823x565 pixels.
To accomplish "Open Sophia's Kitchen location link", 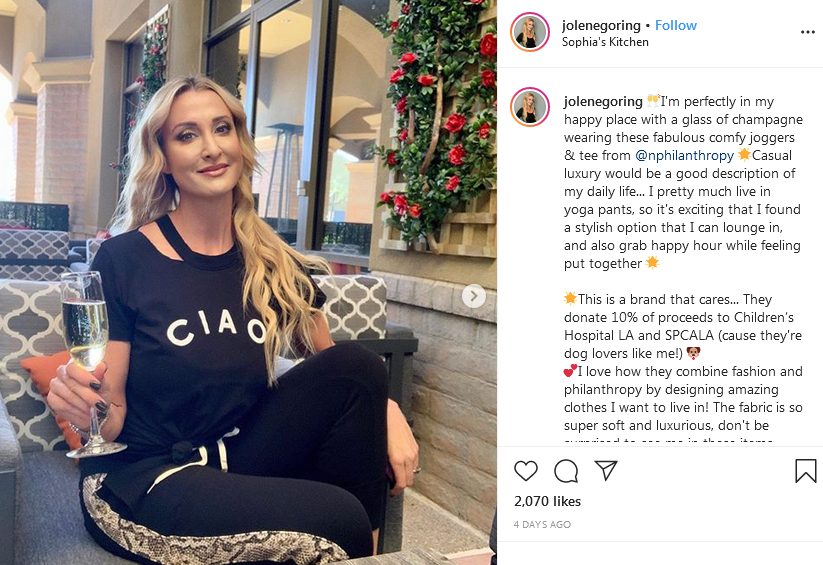I will (605, 42).
